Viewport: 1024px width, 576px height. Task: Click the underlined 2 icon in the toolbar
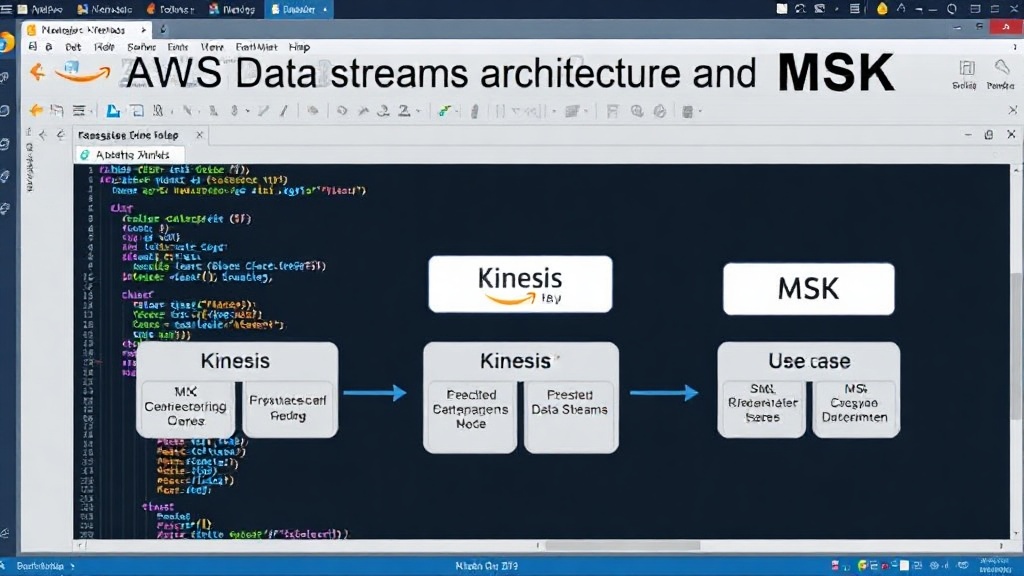coord(404,110)
